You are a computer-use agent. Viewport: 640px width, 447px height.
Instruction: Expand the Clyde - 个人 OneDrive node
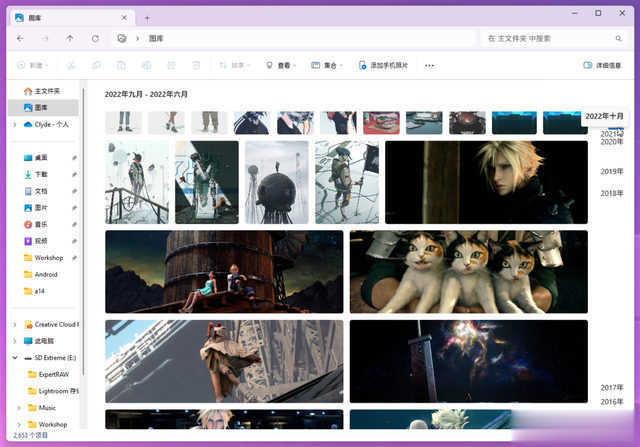click(15, 125)
